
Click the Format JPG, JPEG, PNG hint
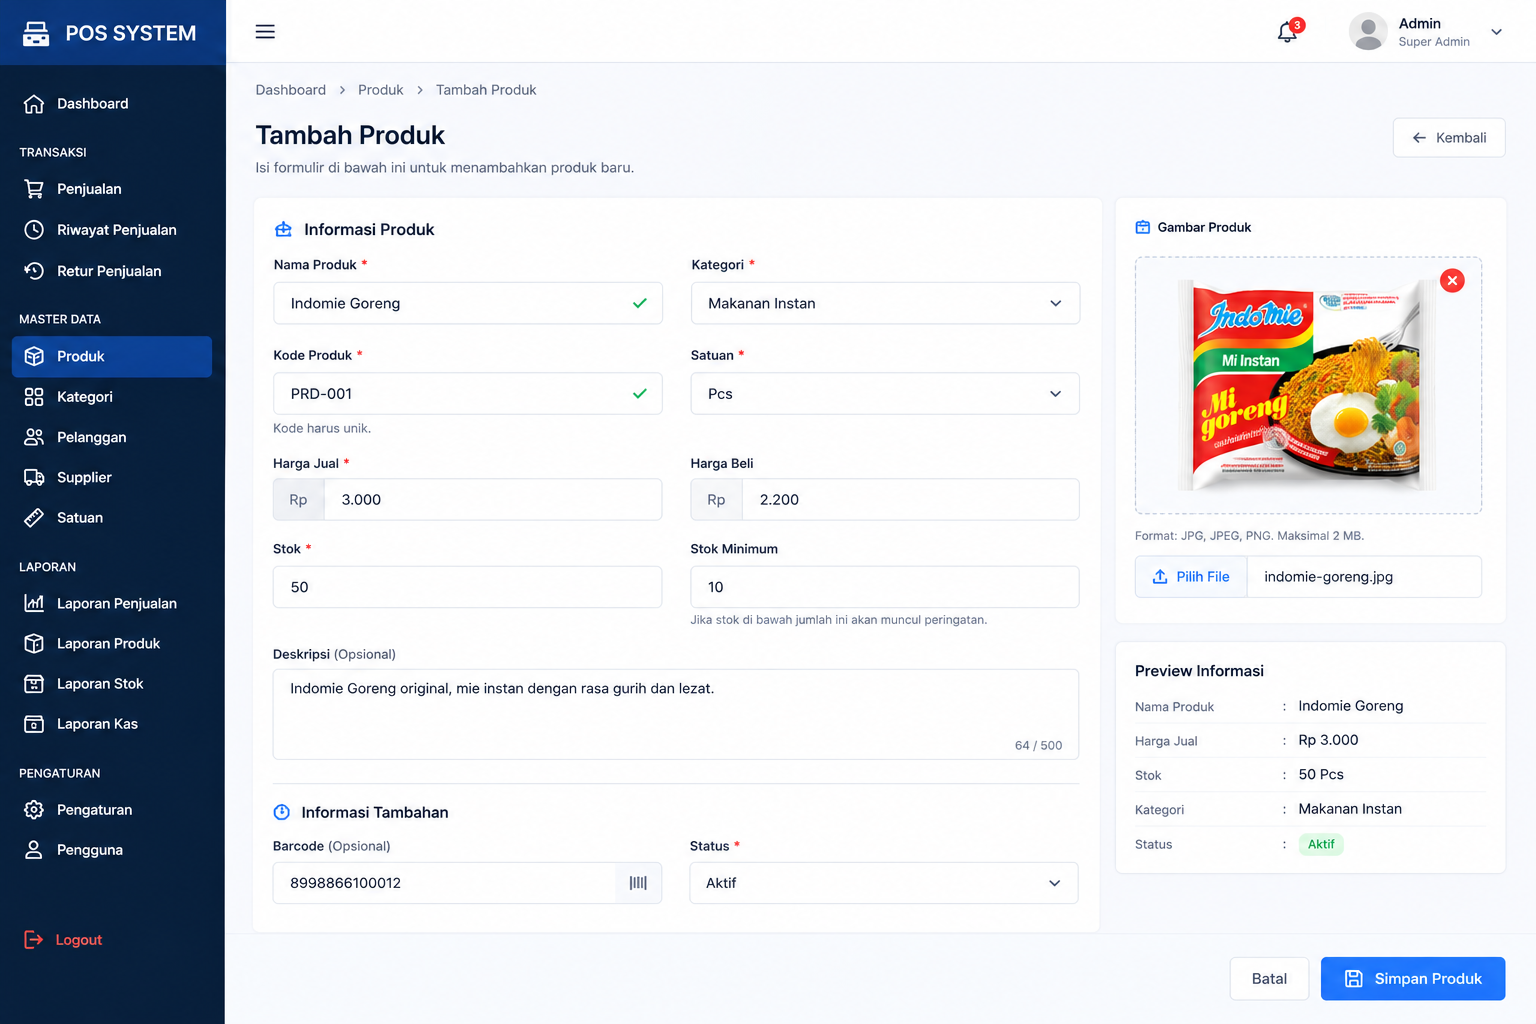(1249, 536)
